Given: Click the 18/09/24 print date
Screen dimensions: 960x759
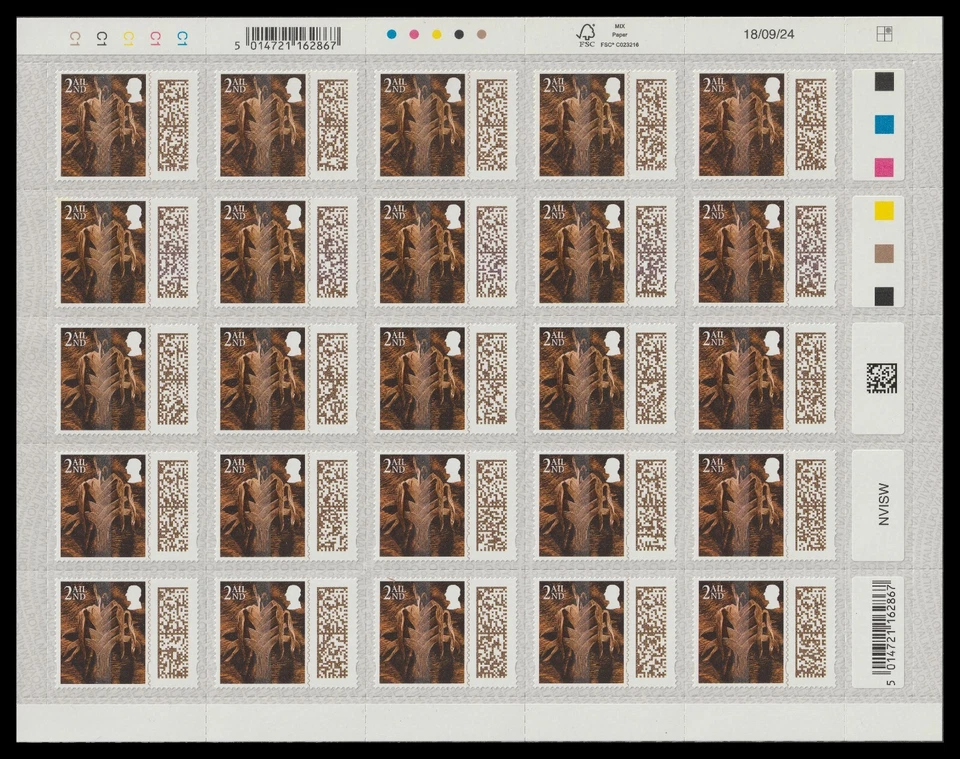Looking at the screenshot, I should (x=769, y=34).
